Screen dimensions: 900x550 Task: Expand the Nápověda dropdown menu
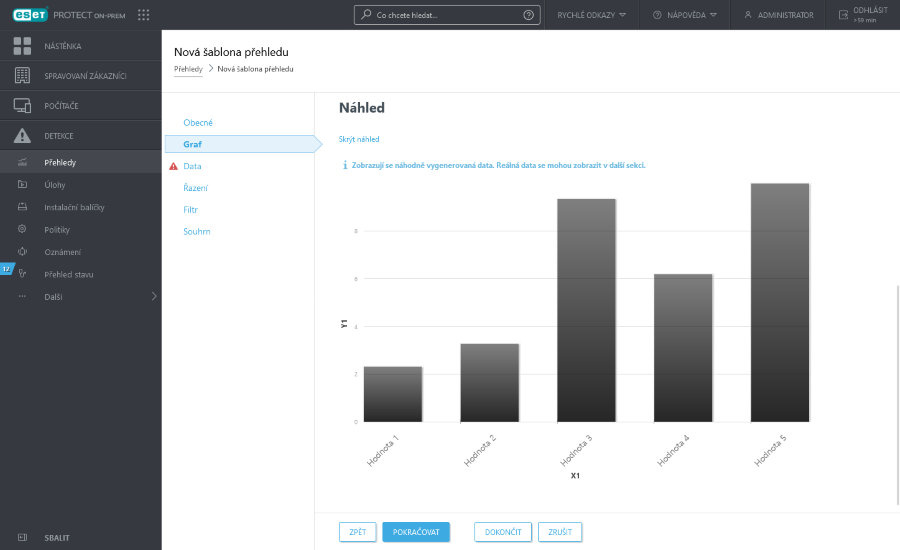coord(713,15)
